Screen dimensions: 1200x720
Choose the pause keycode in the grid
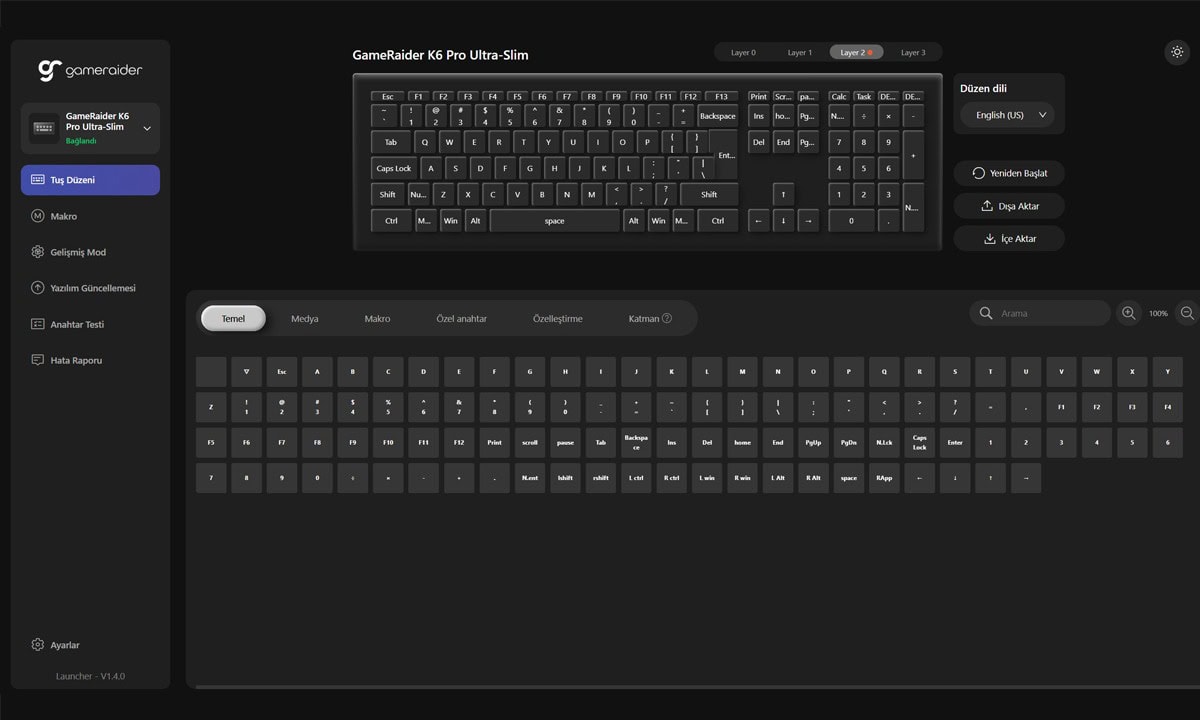tap(565, 442)
